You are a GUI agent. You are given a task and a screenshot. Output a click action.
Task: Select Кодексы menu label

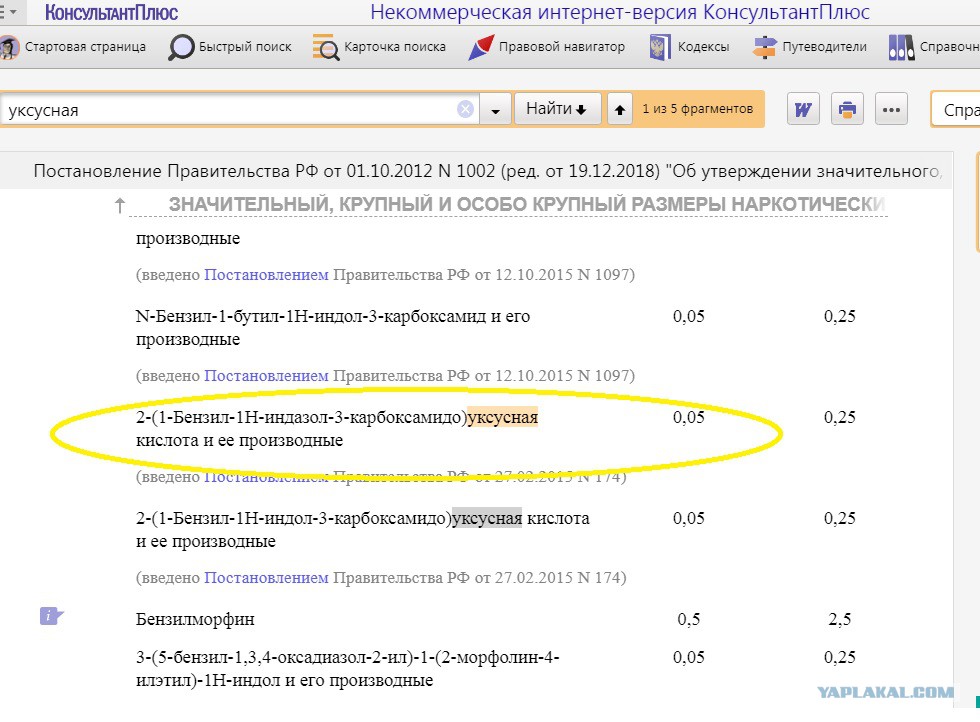click(x=704, y=47)
